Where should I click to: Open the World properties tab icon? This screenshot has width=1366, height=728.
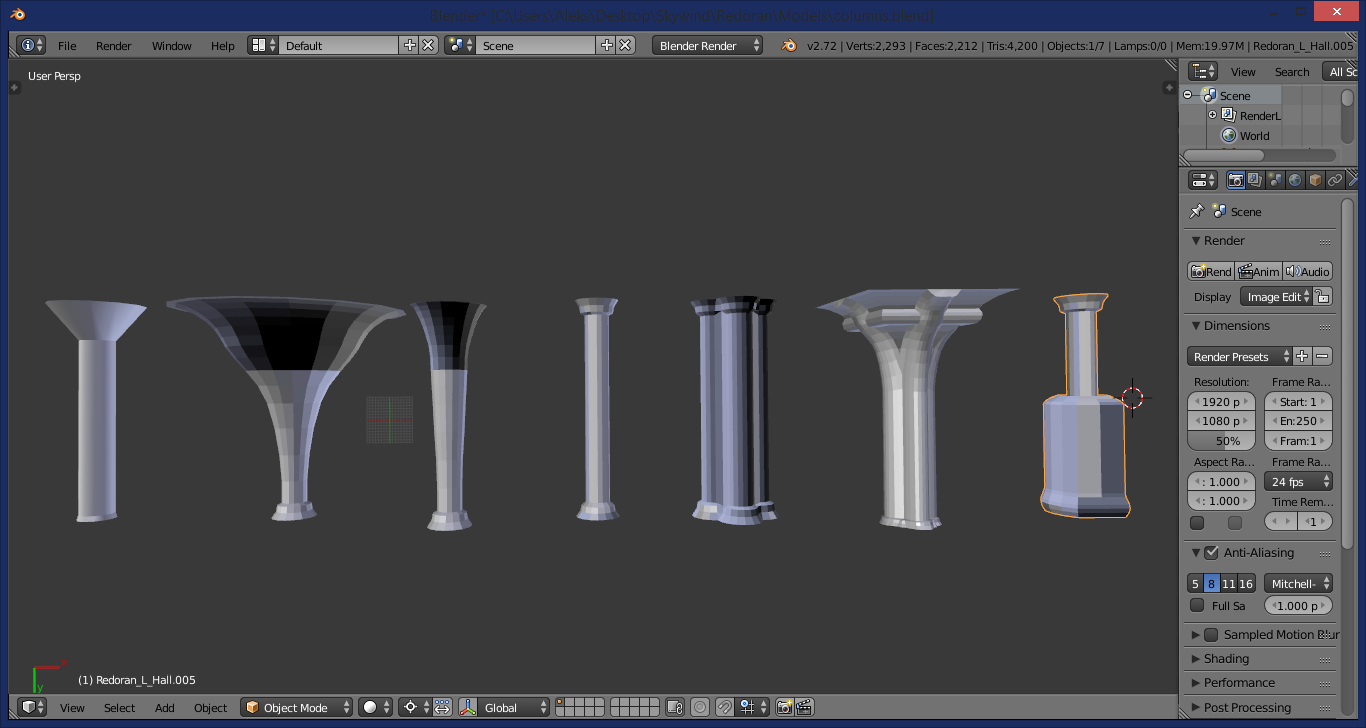point(1295,180)
